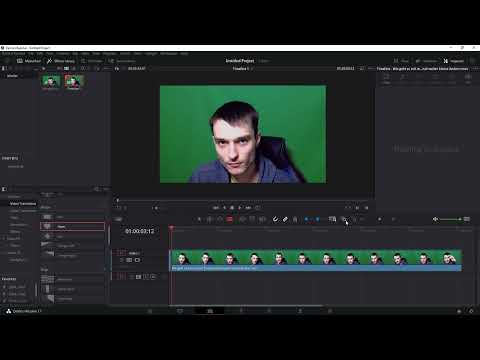This screenshot has height=360, width=480.
Task: Select Video Transitions in effects tree
Action: click(x=23, y=204)
